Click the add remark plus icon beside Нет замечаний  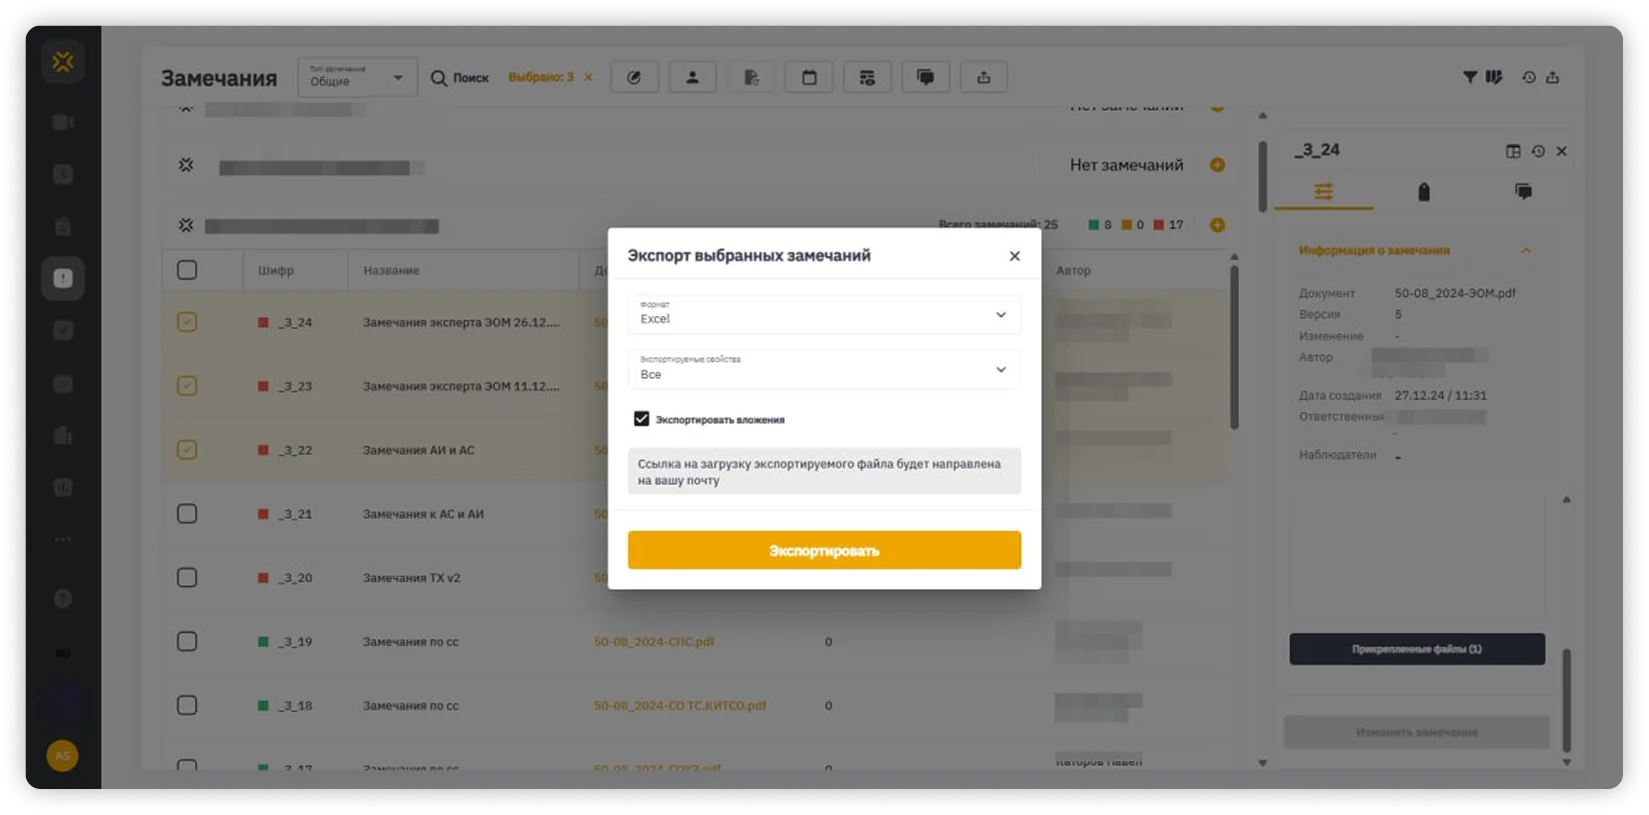tap(1217, 165)
